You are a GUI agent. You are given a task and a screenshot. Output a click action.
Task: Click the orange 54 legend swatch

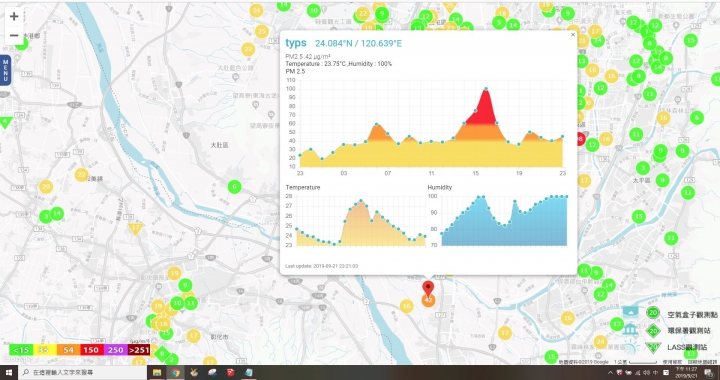[68, 350]
